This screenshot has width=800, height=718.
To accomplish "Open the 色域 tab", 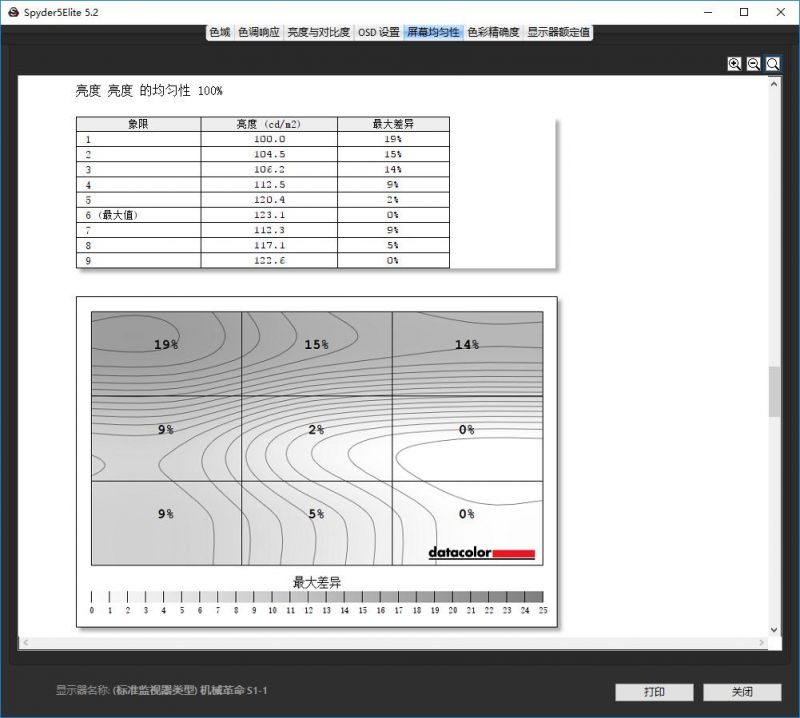I will pyautogui.click(x=220, y=32).
